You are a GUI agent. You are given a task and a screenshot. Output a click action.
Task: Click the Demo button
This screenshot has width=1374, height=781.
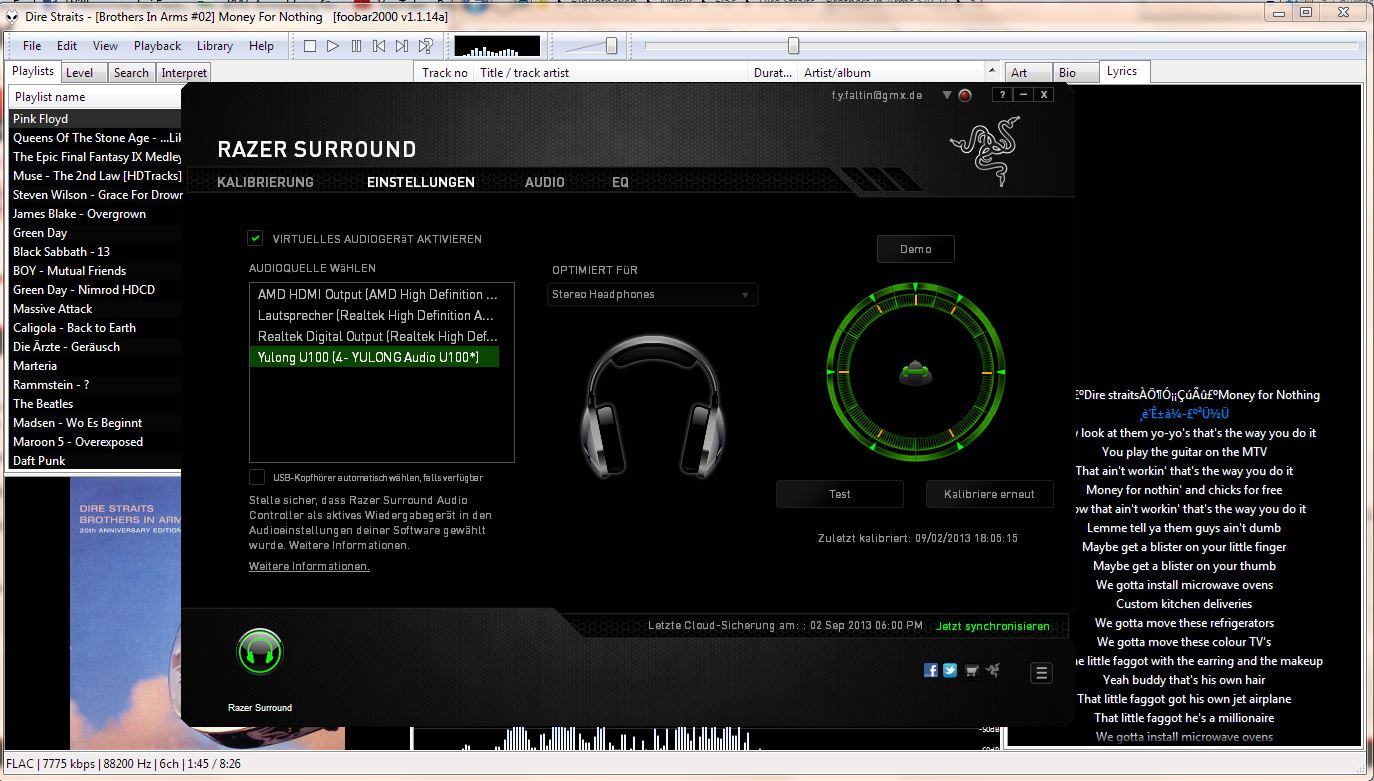(916, 249)
